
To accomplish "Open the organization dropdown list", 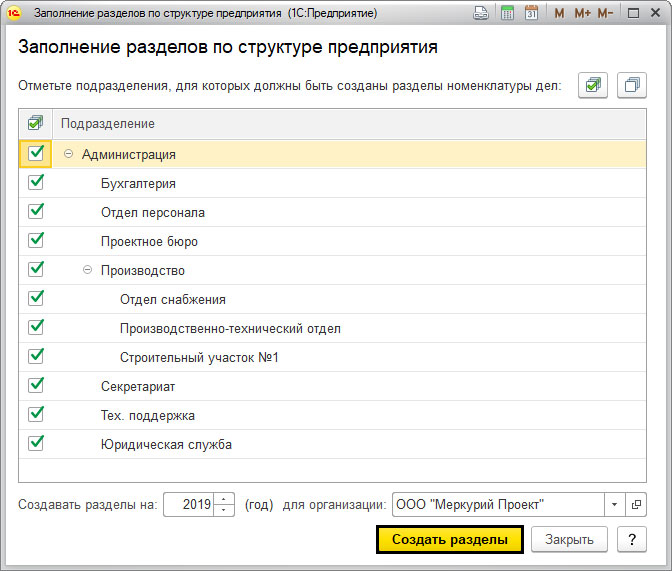I will coord(615,505).
